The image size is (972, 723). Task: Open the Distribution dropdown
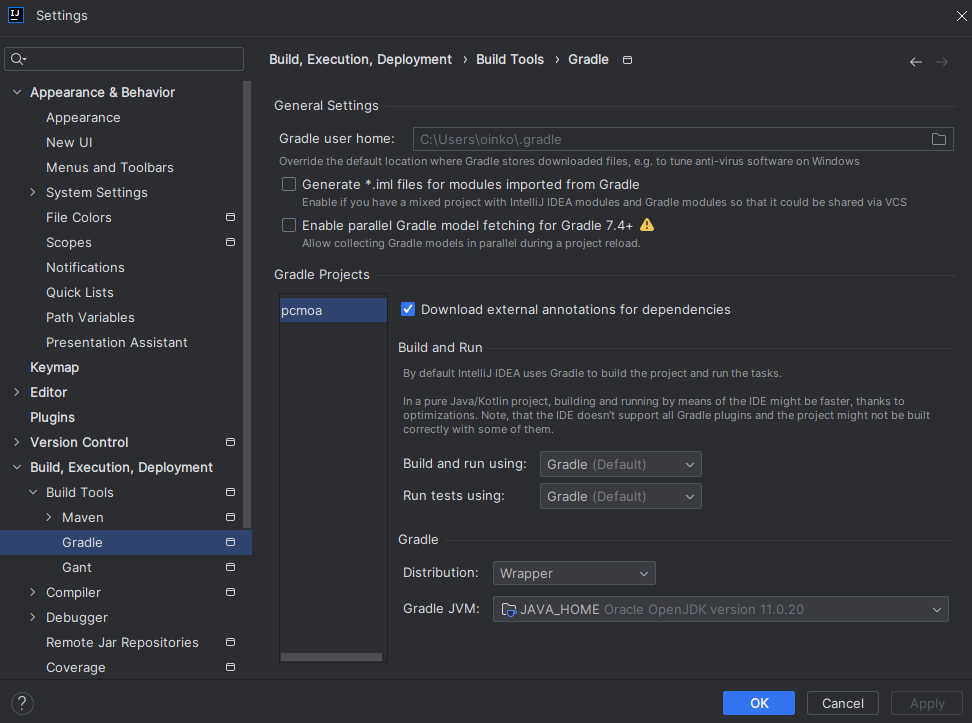point(573,573)
